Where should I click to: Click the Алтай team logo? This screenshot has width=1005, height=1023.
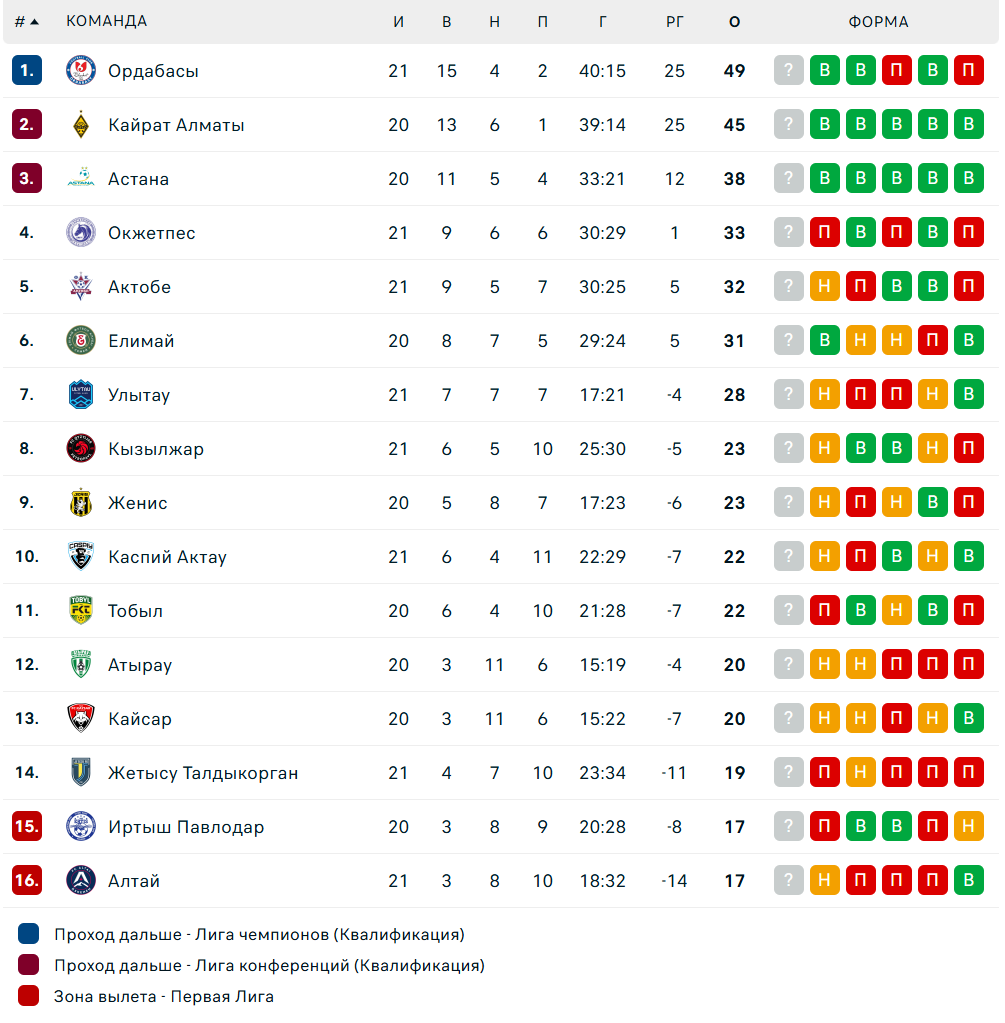(81, 880)
